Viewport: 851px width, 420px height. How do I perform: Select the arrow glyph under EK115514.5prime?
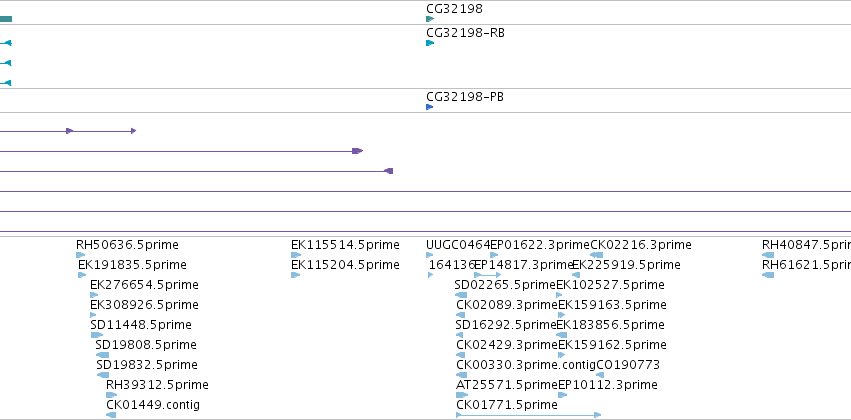pyautogui.click(x=296, y=255)
